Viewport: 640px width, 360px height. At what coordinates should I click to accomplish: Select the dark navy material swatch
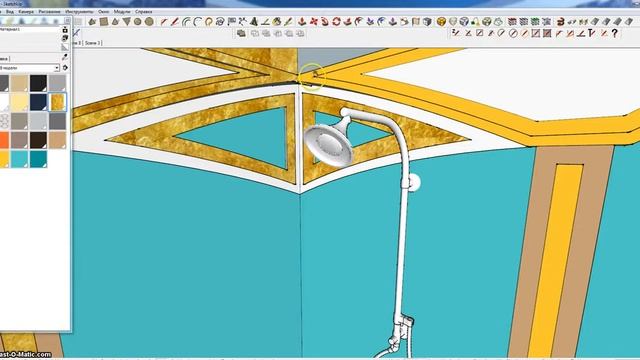pyautogui.click(x=38, y=102)
